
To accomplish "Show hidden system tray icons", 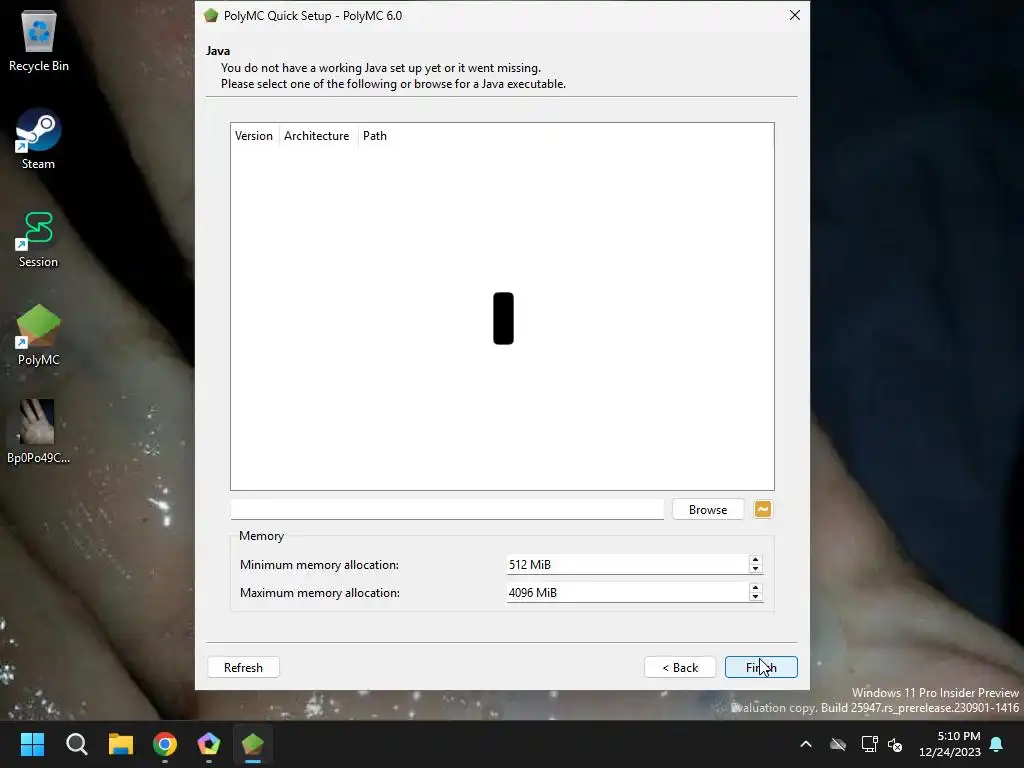I will [806, 744].
